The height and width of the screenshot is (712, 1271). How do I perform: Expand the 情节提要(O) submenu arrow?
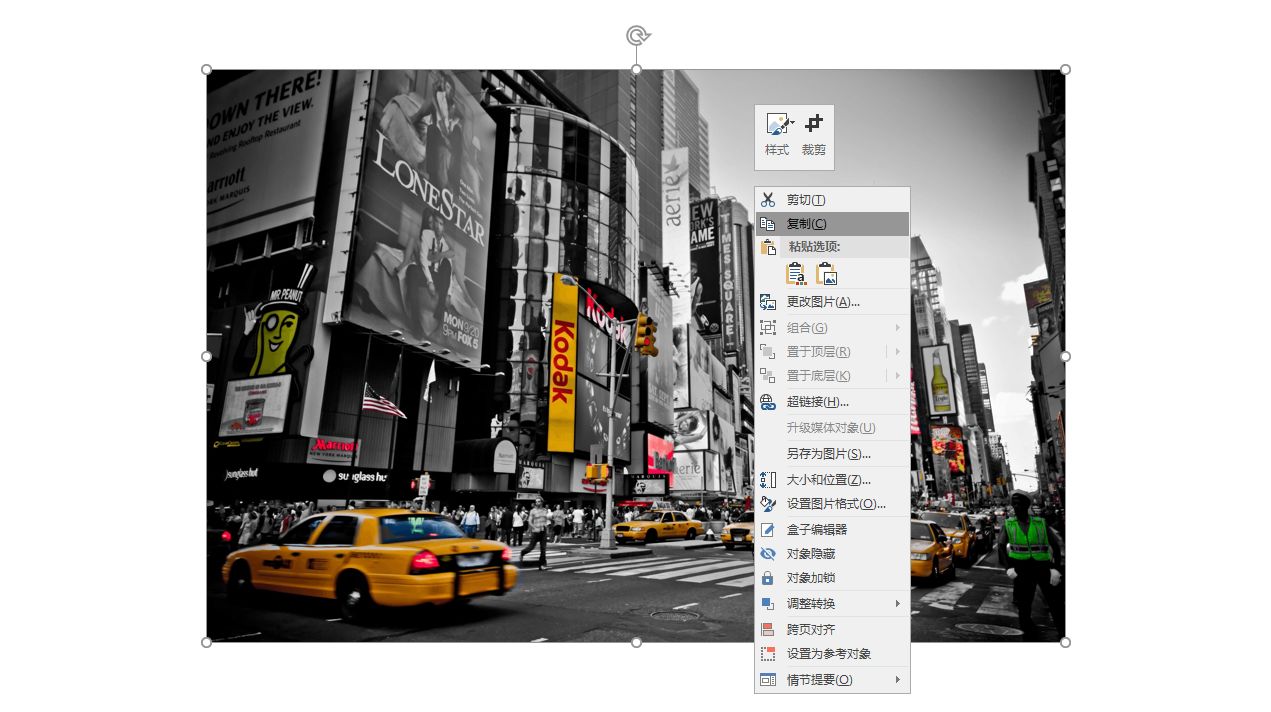point(897,680)
